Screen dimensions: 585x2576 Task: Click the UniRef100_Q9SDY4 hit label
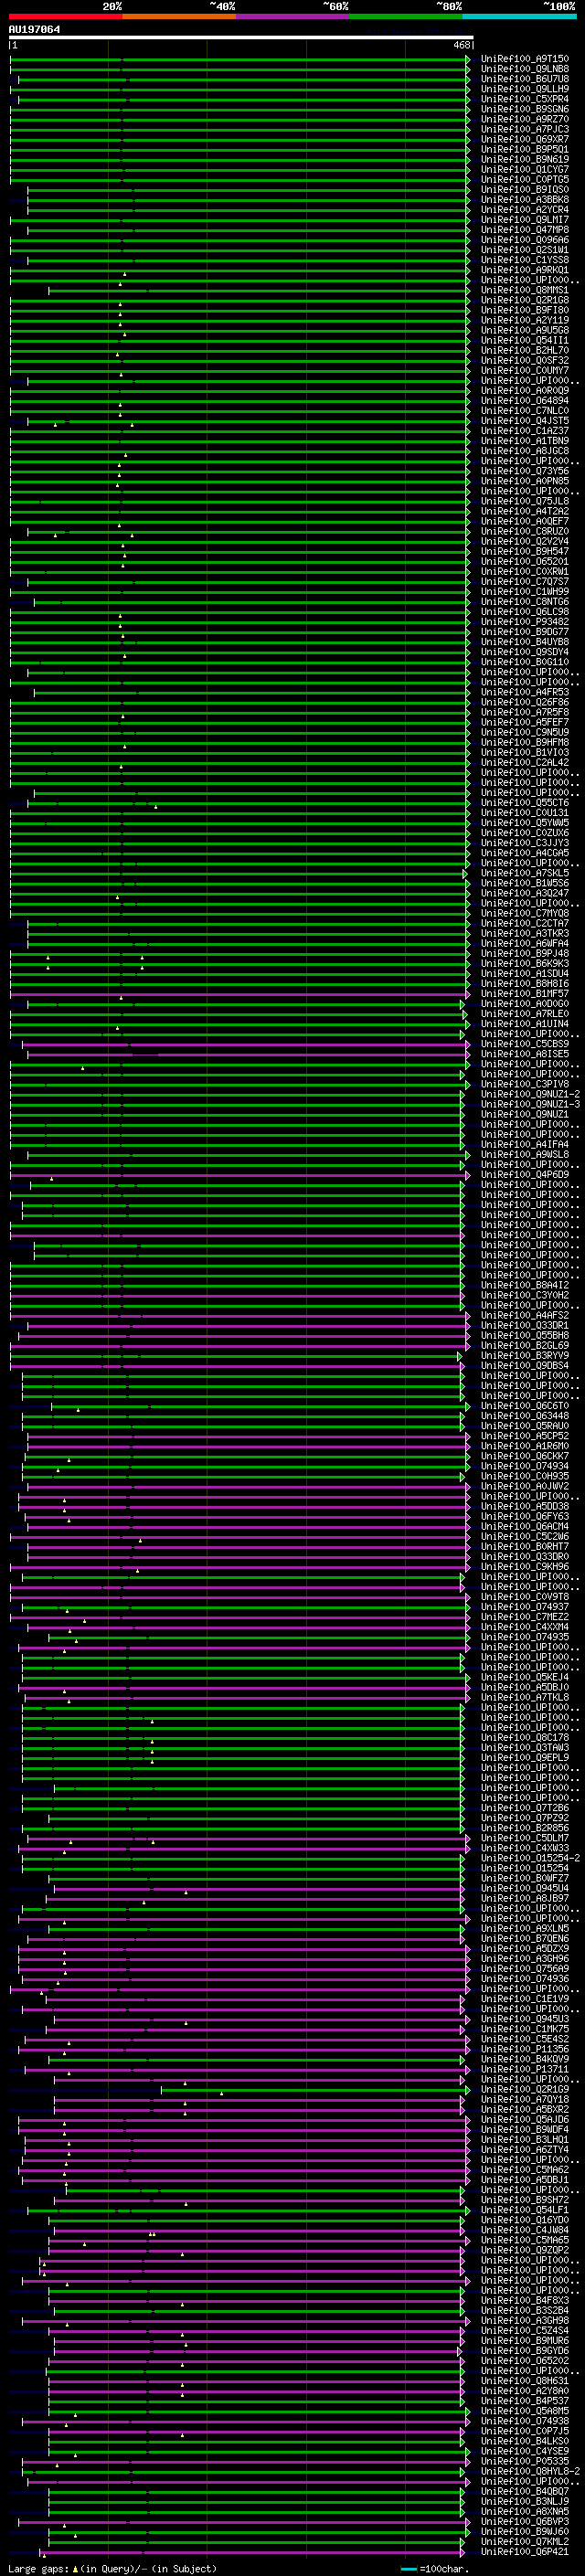525,652
